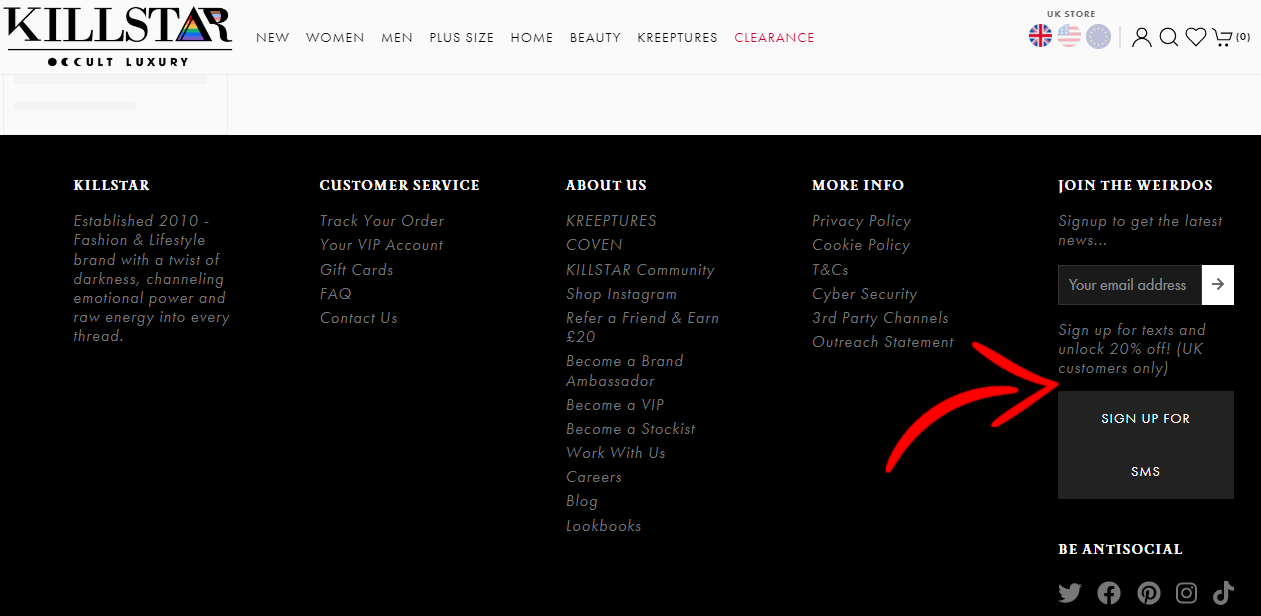Image resolution: width=1261 pixels, height=616 pixels.
Task: Open the Careers link
Action: 594,477
